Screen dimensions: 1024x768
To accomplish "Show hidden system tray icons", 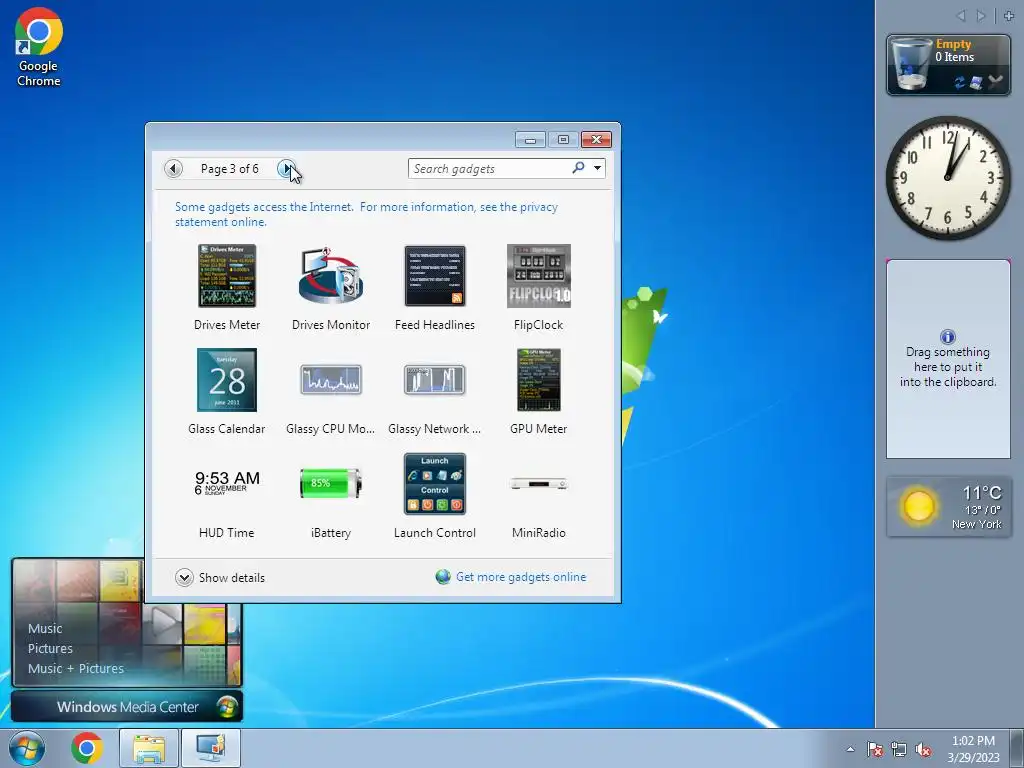I will coord(850,749).
